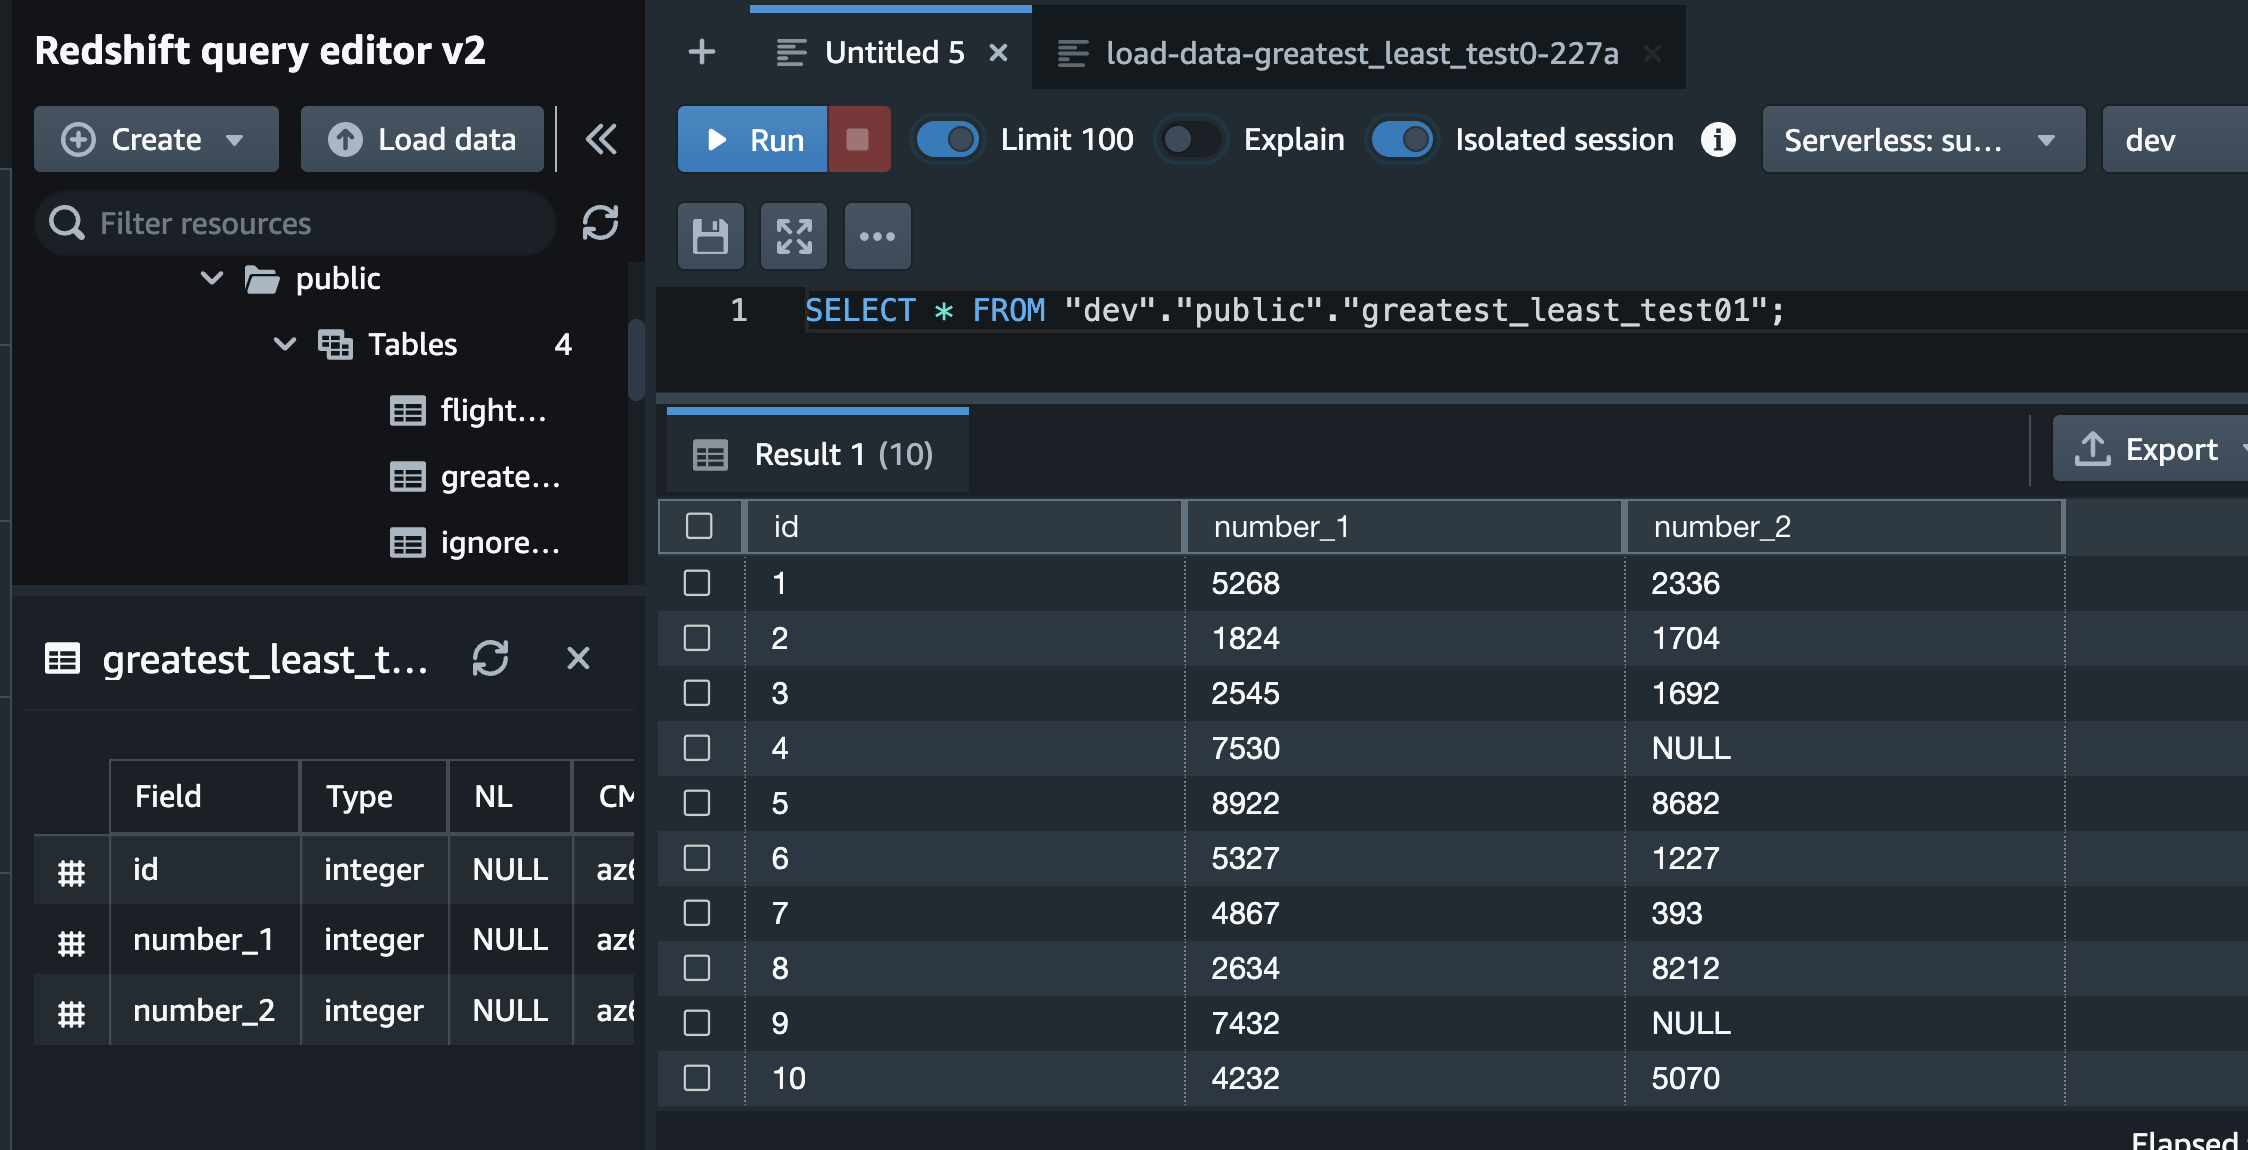2248x1150 pixels.
Task: Click the number_2 value 393
Action: (x=1677, y=913)
